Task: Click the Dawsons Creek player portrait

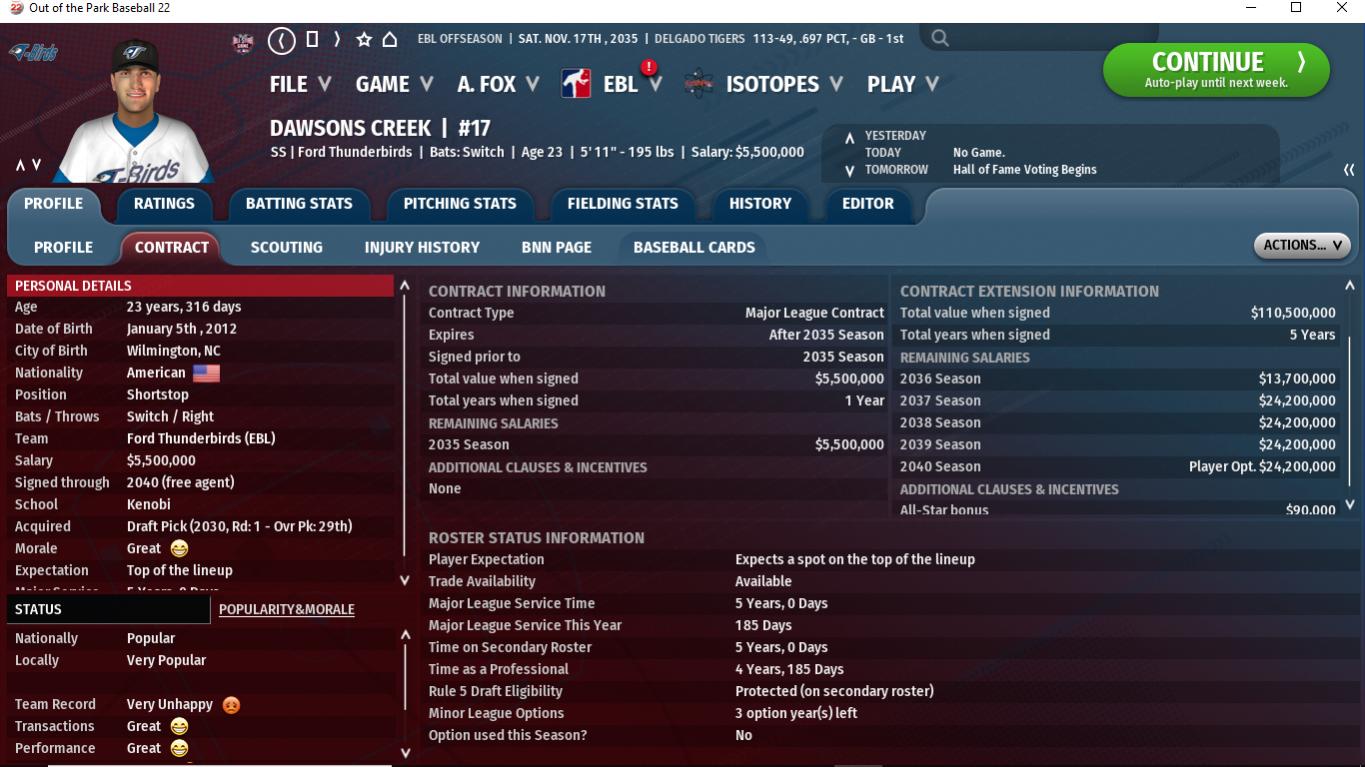Action: [134, 110]
